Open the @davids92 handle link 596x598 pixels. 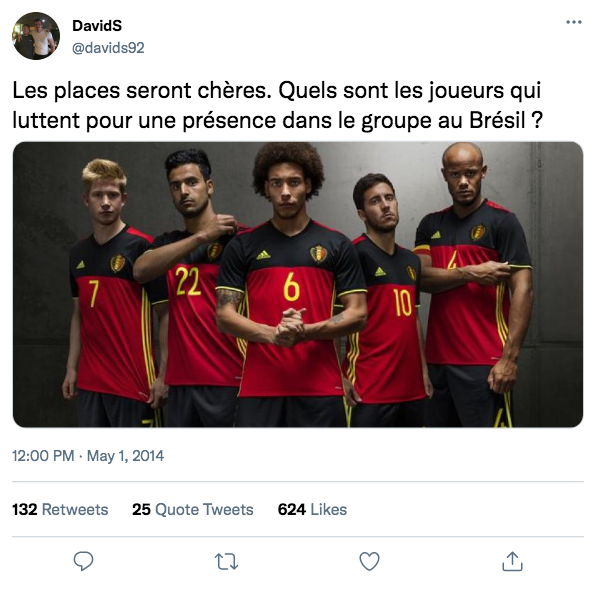(x=108, y=48)
